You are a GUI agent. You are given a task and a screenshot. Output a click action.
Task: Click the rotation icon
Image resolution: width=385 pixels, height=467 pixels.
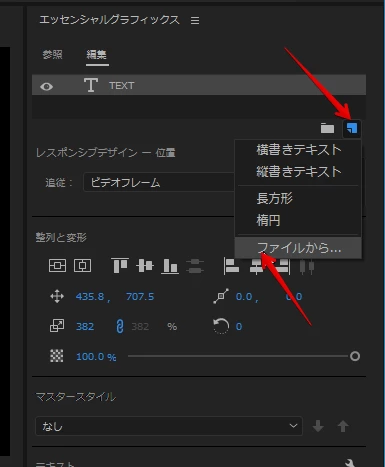(x=221, y=326)
